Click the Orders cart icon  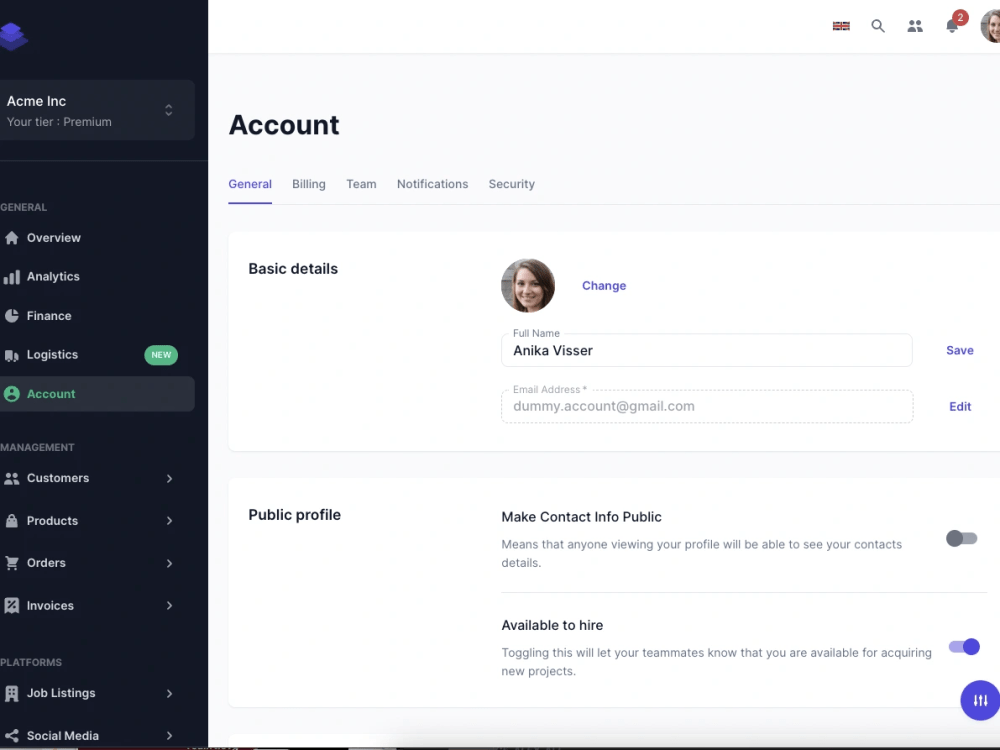pyautogui.click(x=11, y=563)
